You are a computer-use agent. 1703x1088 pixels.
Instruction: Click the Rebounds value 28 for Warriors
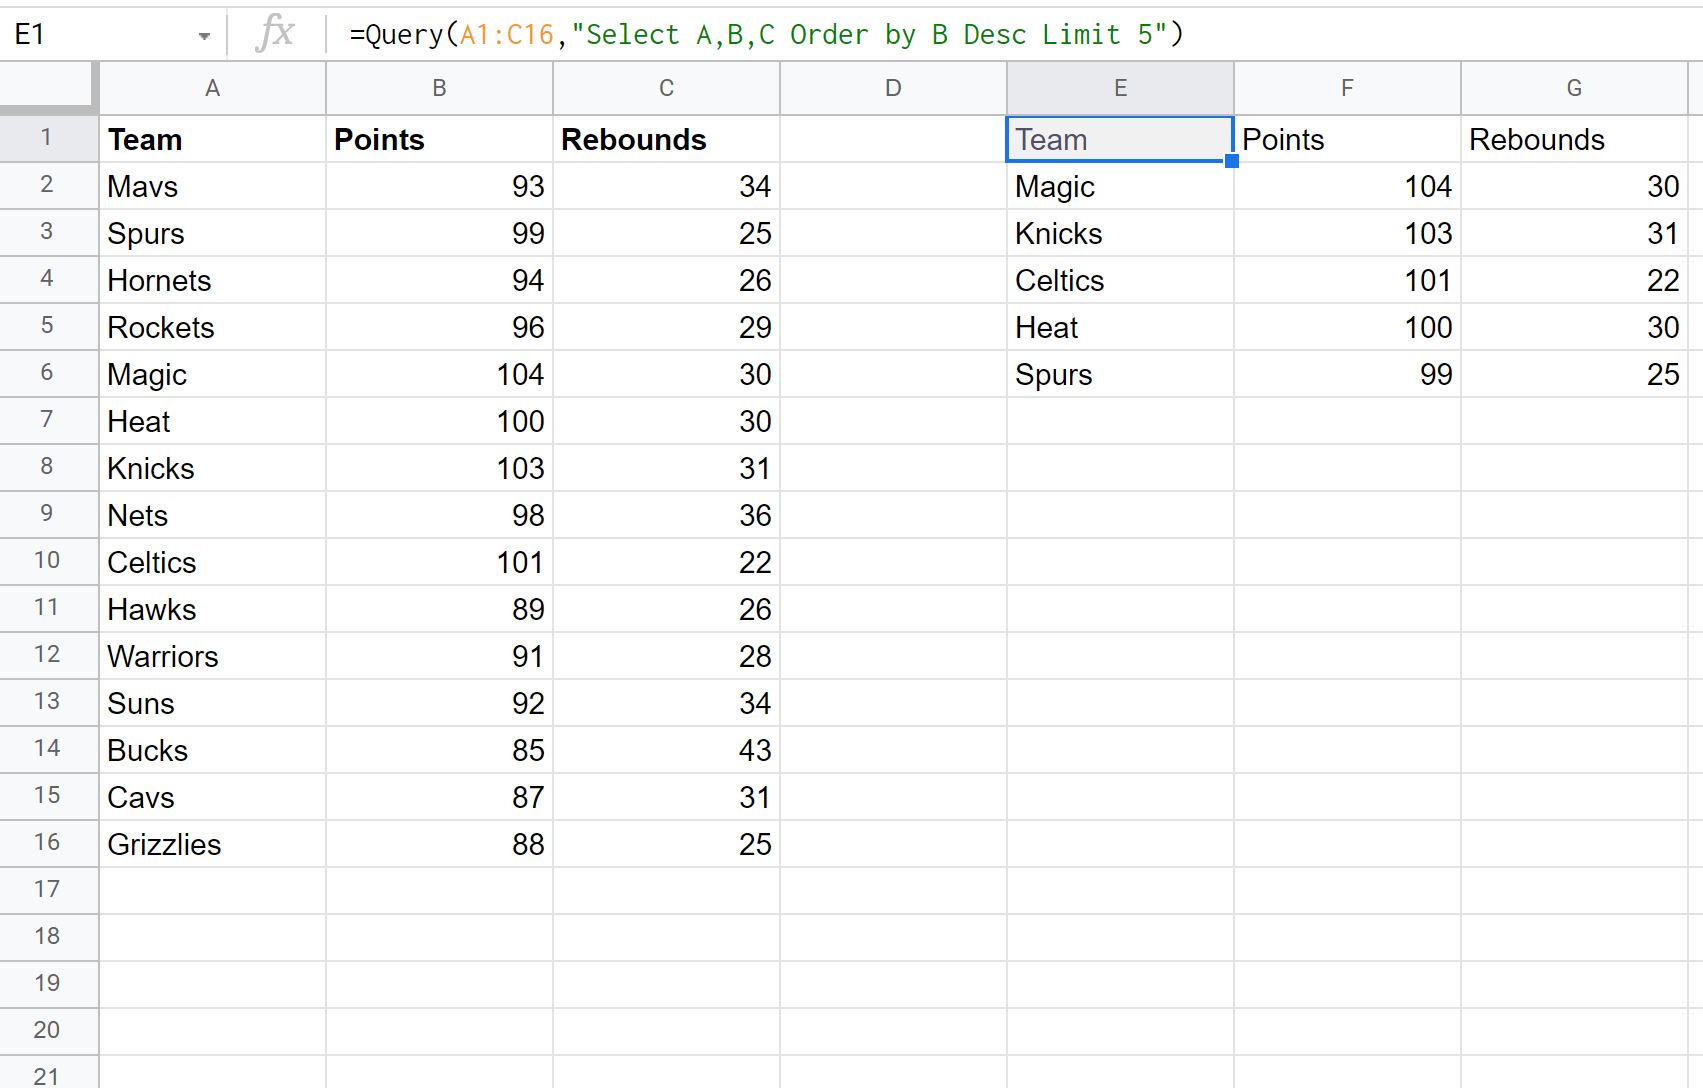tap(667, 656)
